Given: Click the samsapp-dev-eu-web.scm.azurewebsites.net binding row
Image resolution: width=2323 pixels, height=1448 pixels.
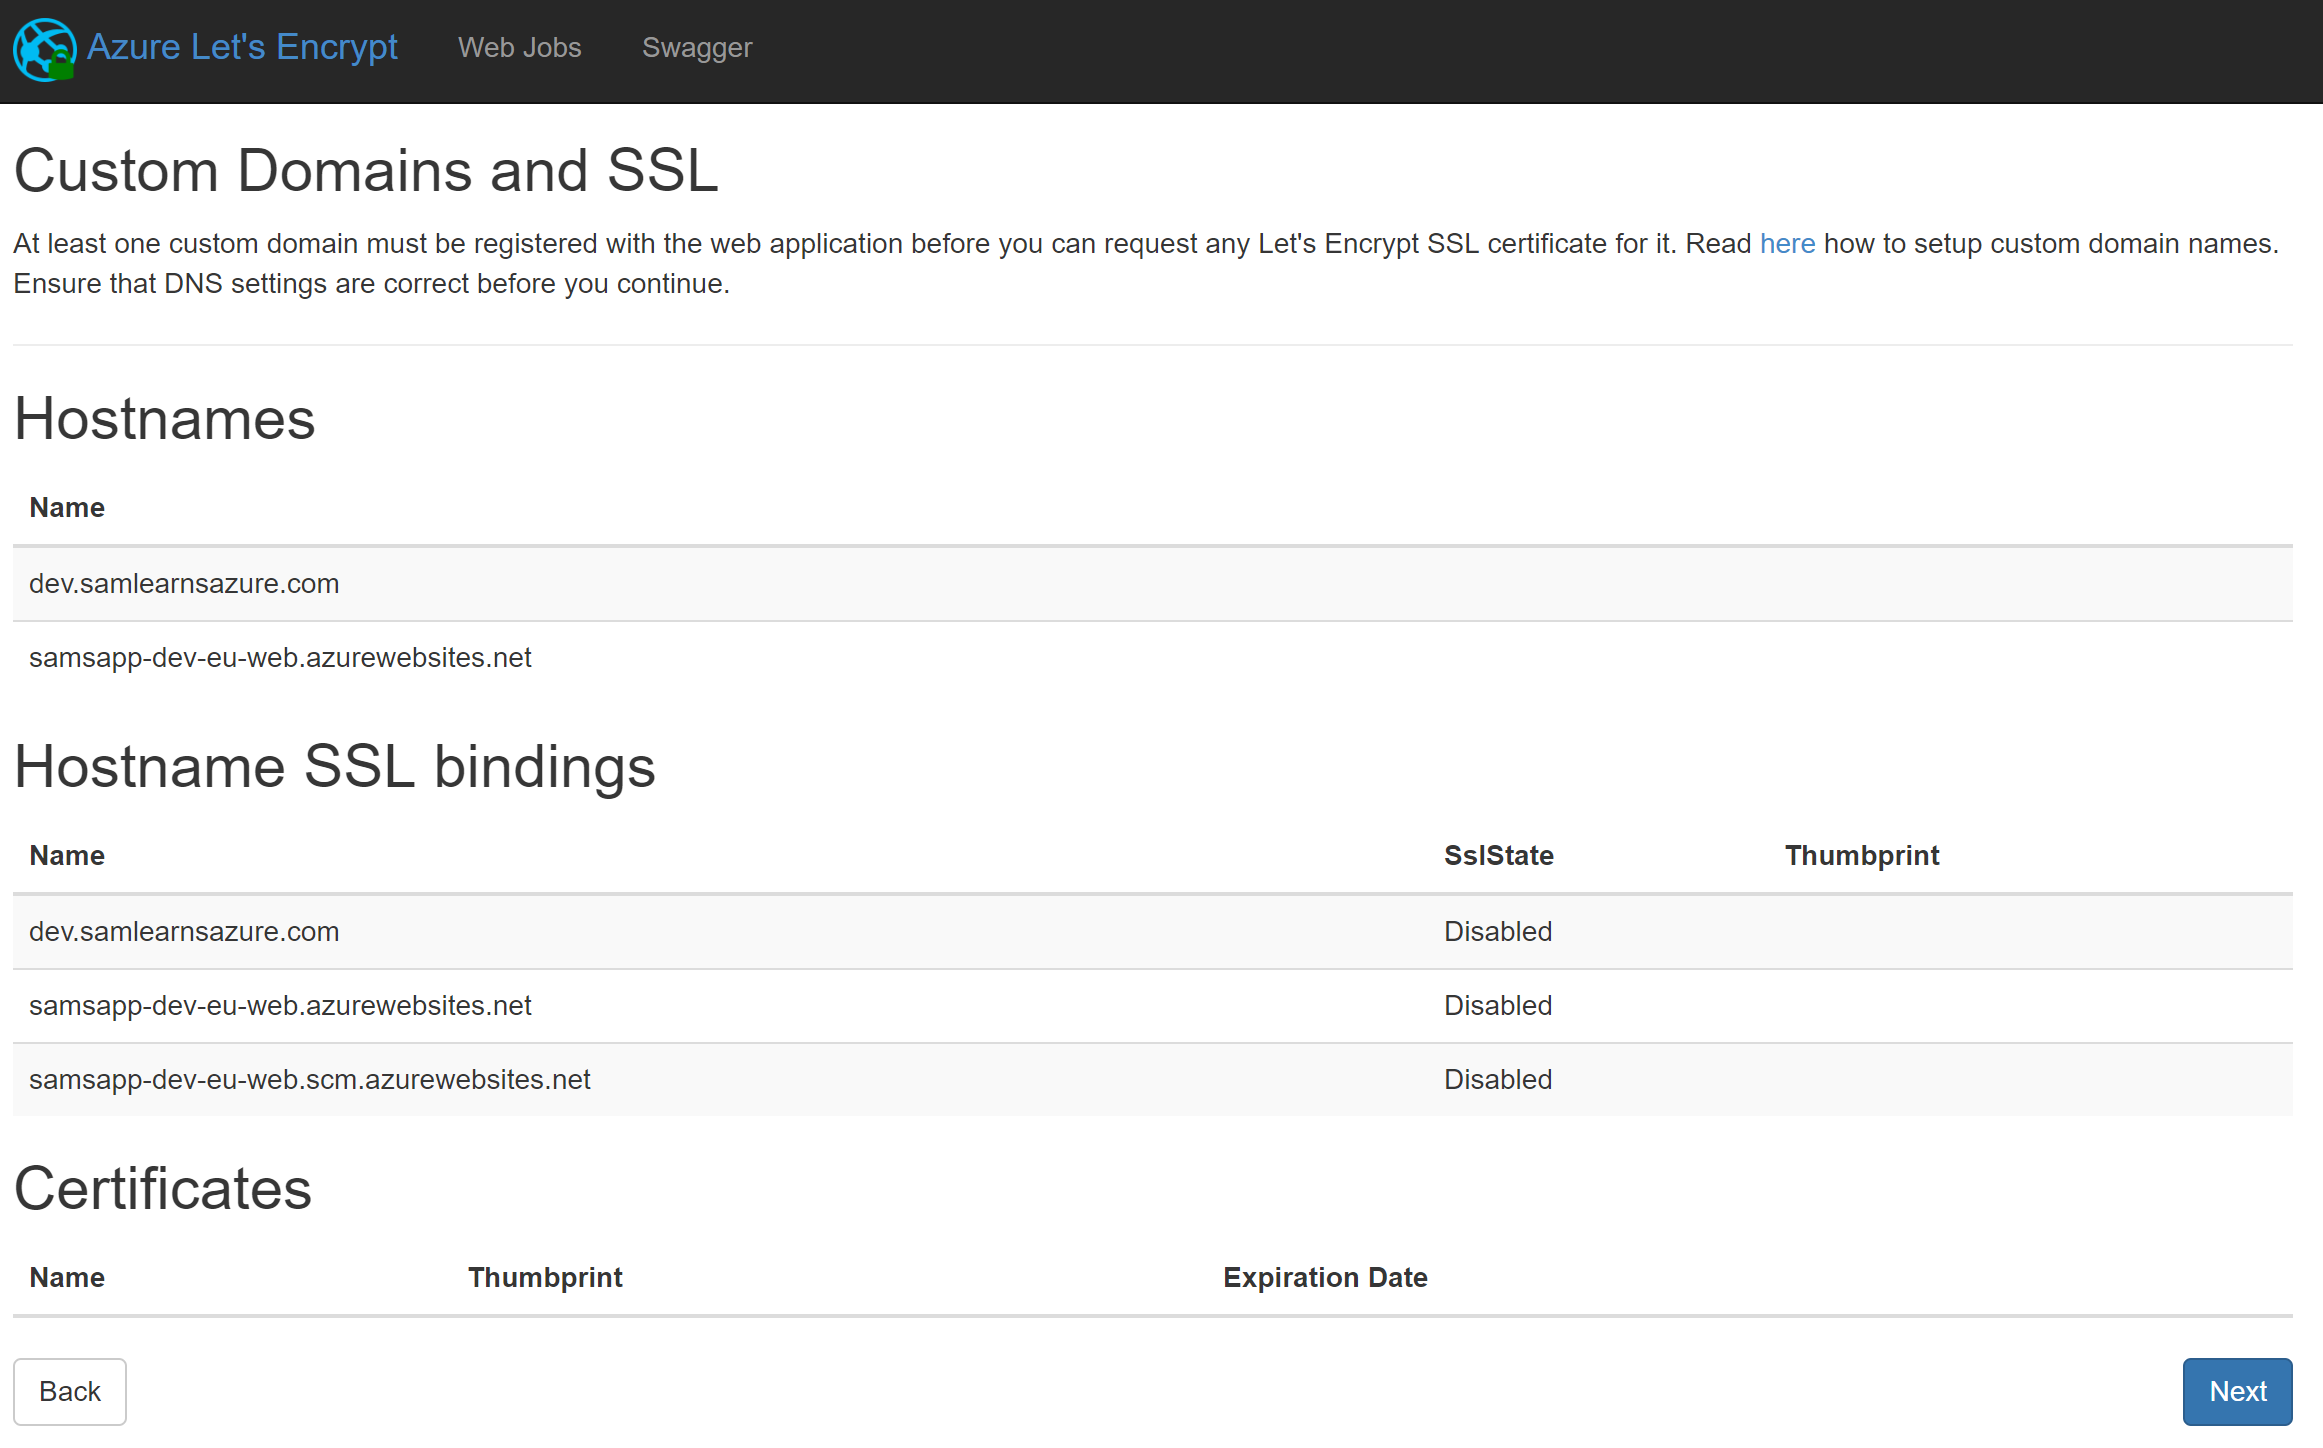Looking at the screenshot, I should point(309,1079).
